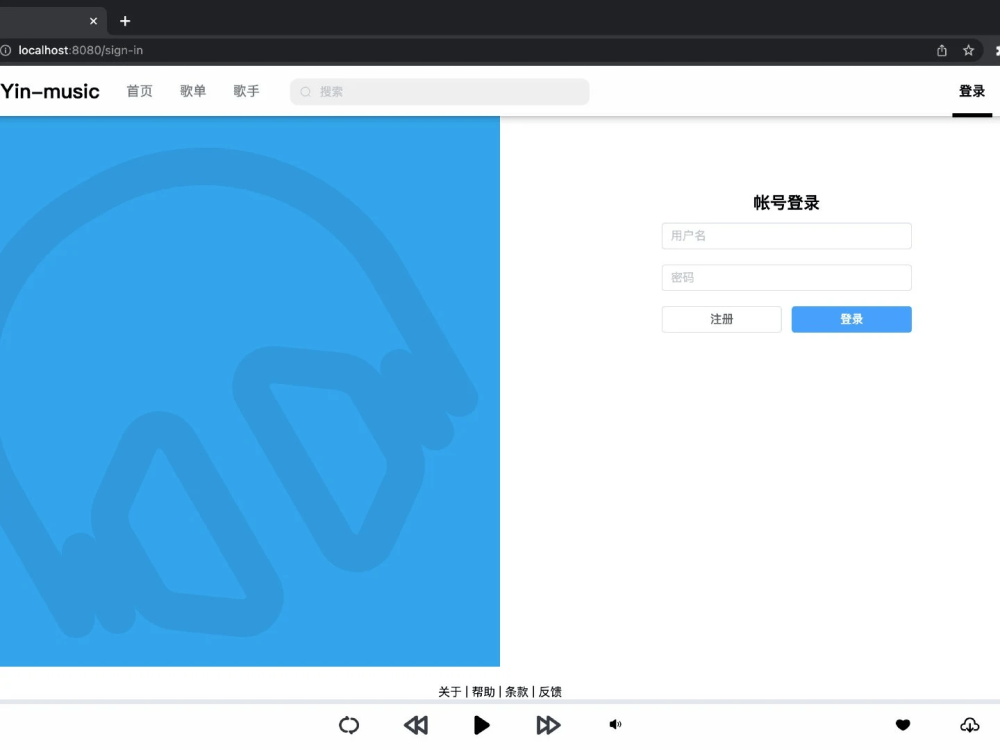This screenshot has height=750, width=1000.
Task: Skip to the previous song
Action: pyautogui.click(x=416, y=725)
